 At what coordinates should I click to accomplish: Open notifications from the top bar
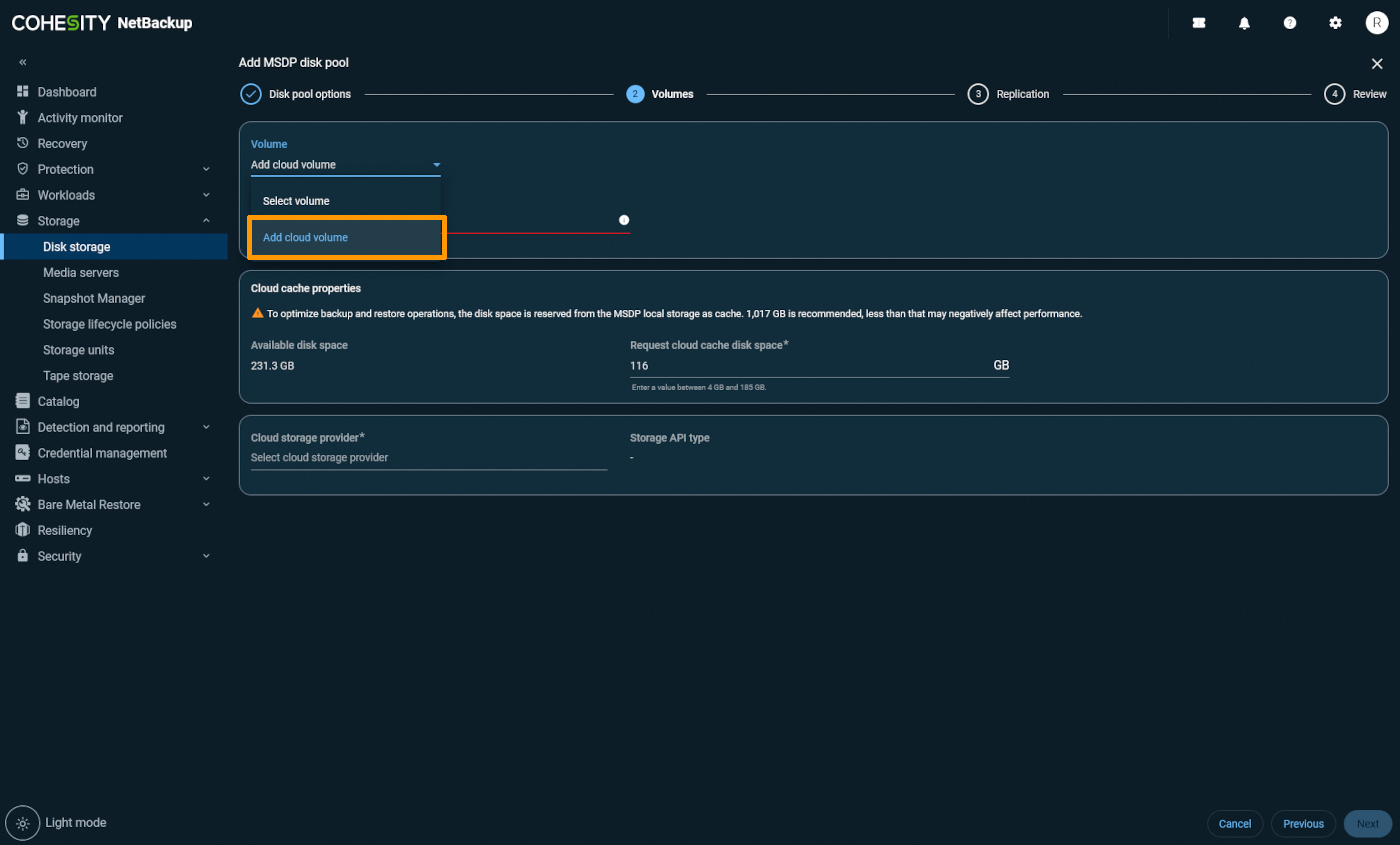tap(1244, 22)
